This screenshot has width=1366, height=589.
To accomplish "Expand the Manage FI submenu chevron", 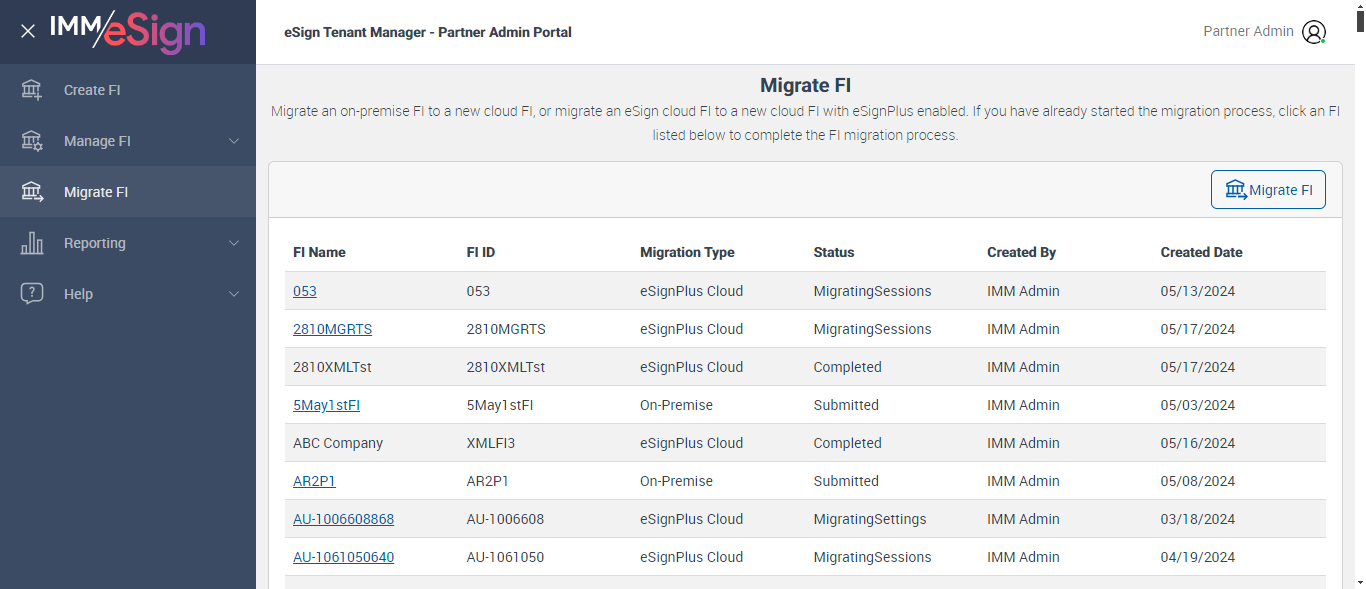I will [234, 141].
